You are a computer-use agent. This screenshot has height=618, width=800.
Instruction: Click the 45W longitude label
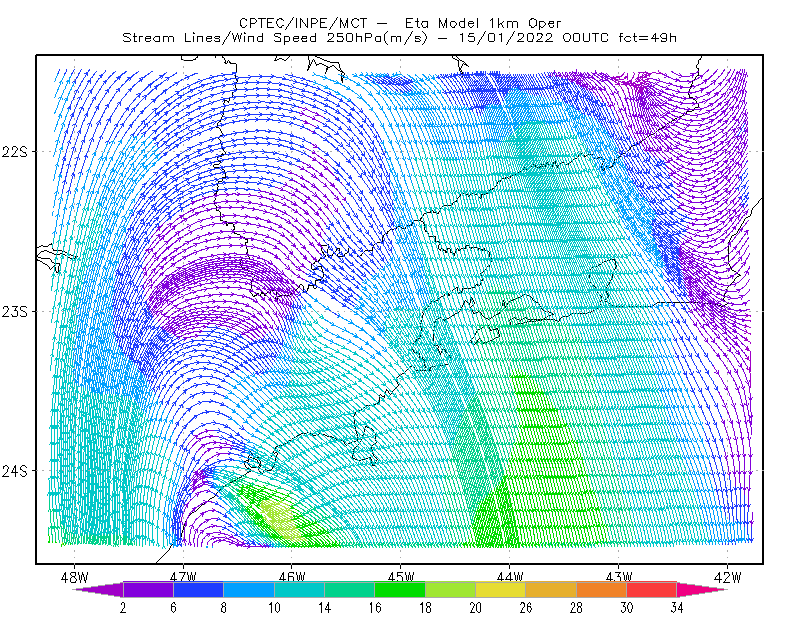[401, 577]
